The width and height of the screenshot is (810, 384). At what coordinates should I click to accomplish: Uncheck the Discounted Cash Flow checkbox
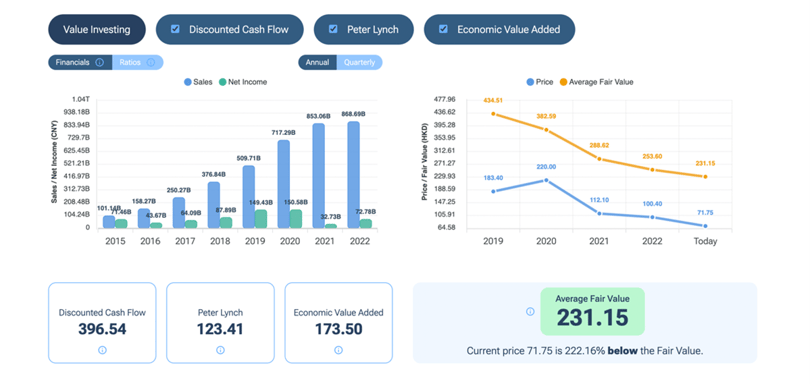click(175, 29)
